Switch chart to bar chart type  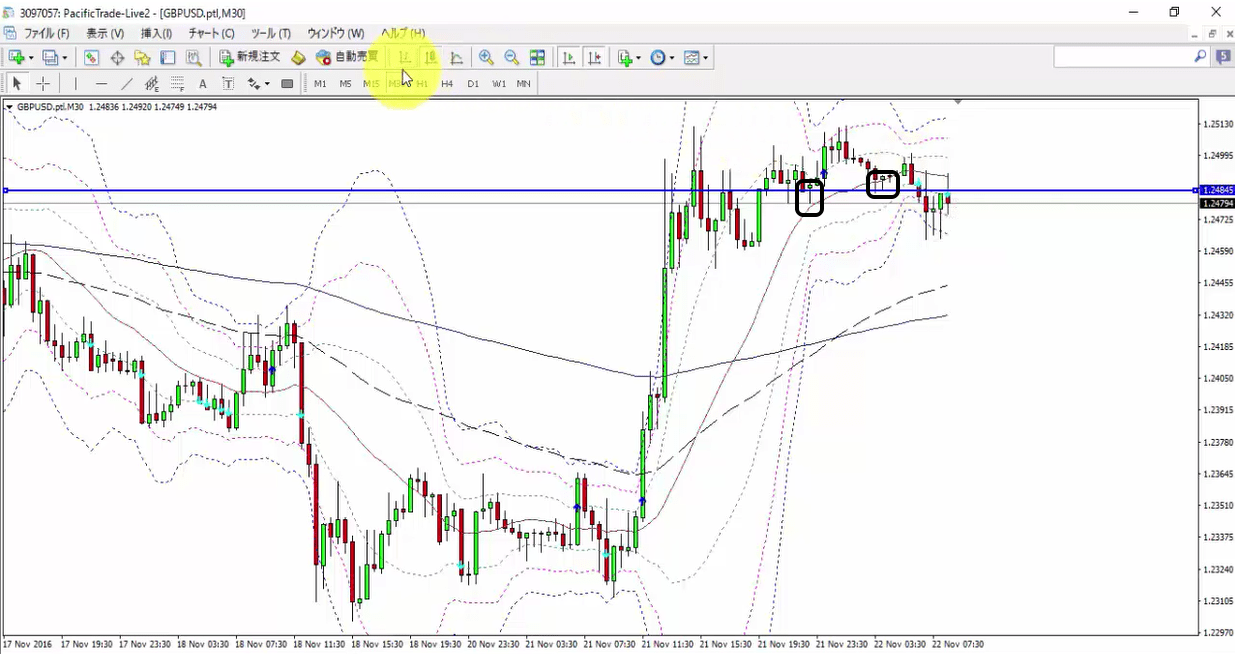point(405,58)
